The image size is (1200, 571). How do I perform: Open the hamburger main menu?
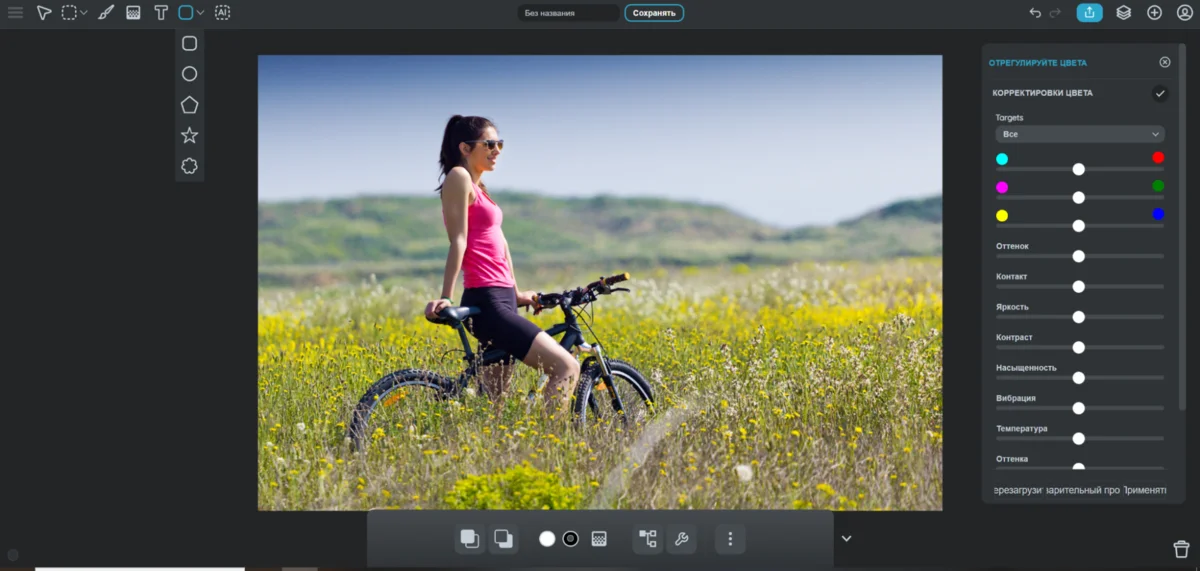(x=15, y=13)
